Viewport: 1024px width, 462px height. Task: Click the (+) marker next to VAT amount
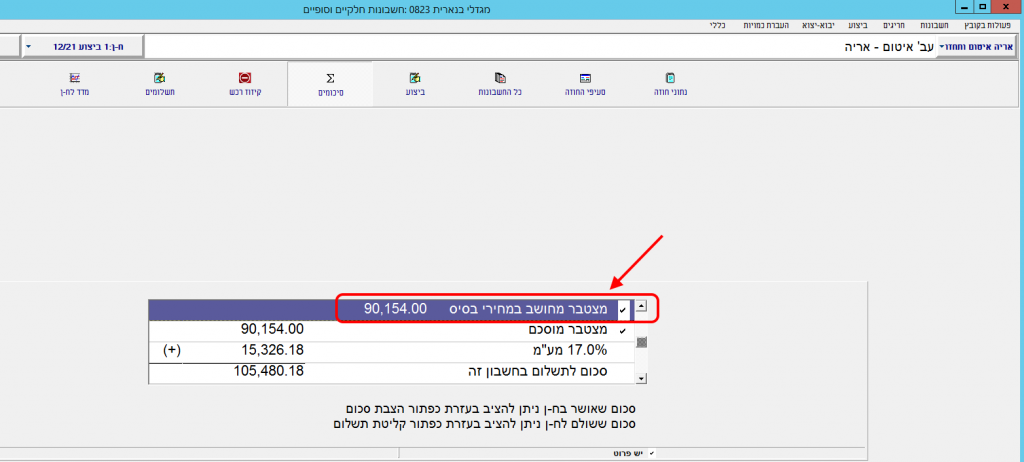[172, 350]
